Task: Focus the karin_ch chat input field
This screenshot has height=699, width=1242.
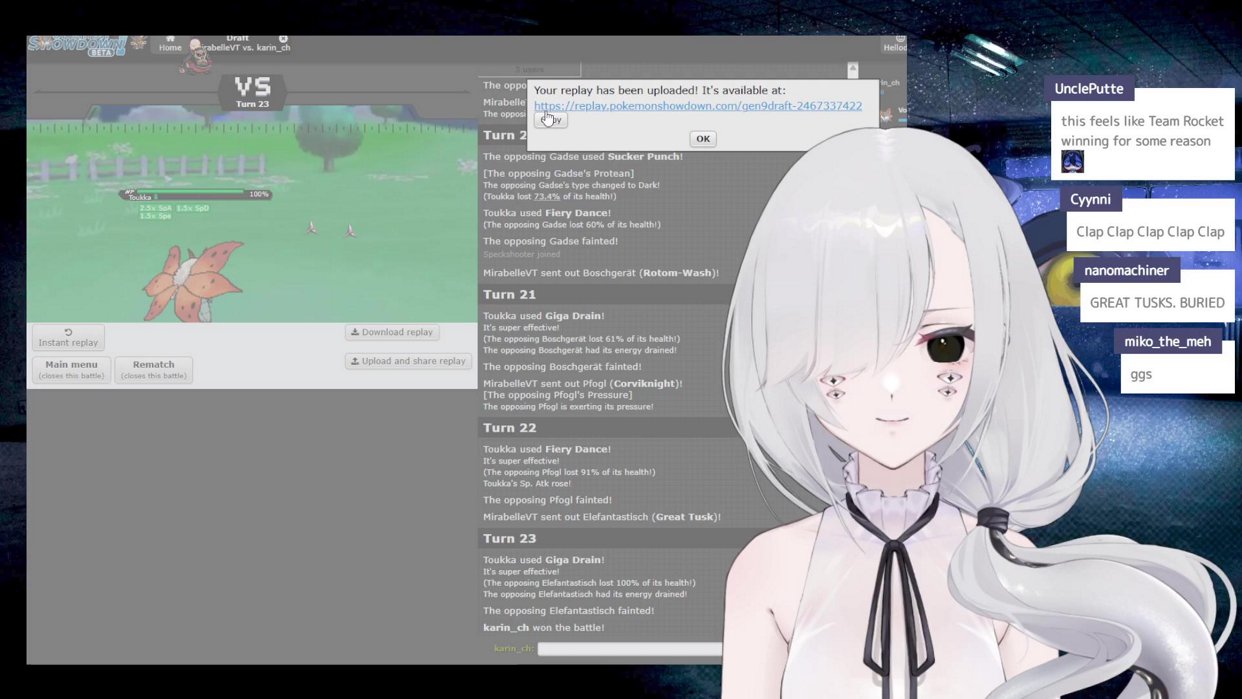Action: click(x=629, y=649)
